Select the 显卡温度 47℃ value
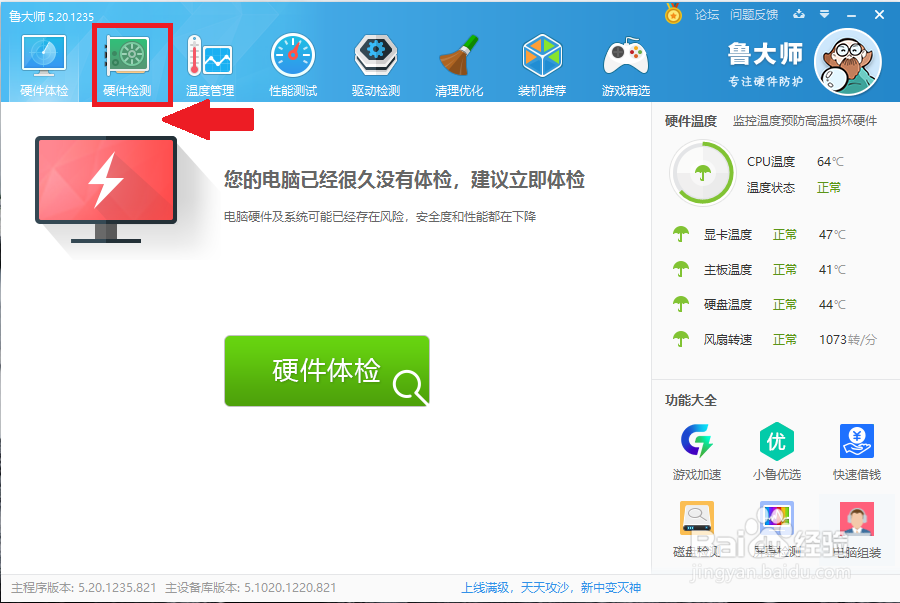The height and width of the screenshot is (603, 900). click(x=832, y=235)
